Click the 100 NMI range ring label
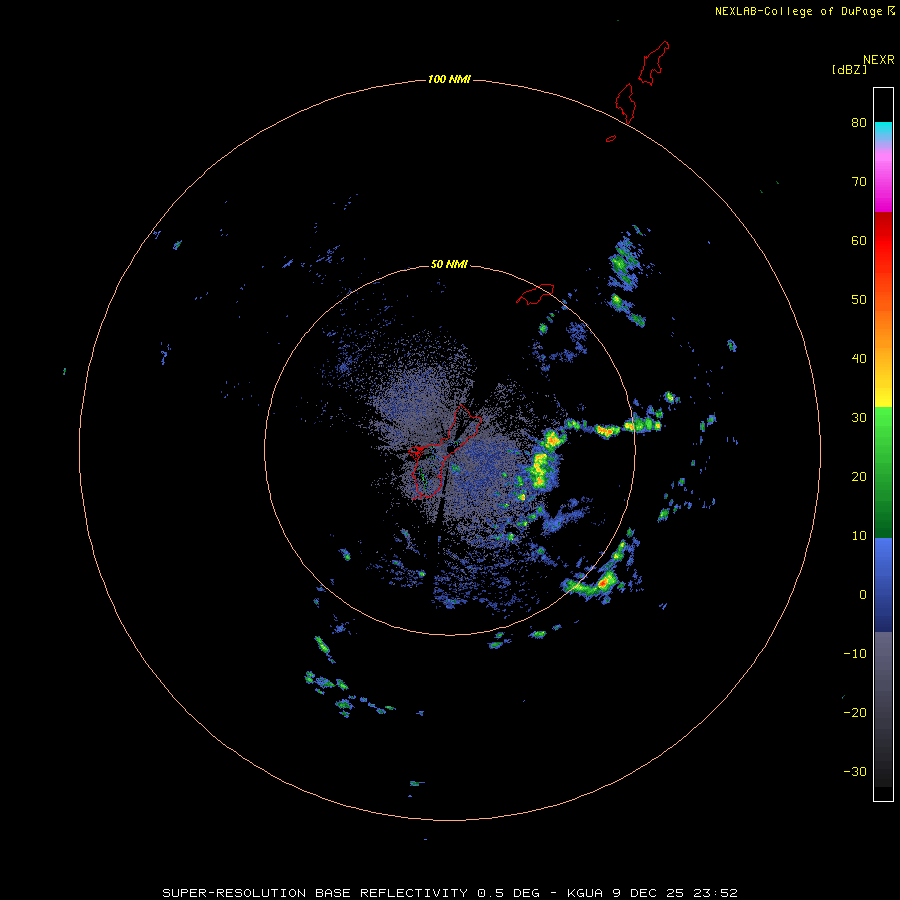Image resolution: width=900 pixels, height=900 pixels. [x=449, y=79]
